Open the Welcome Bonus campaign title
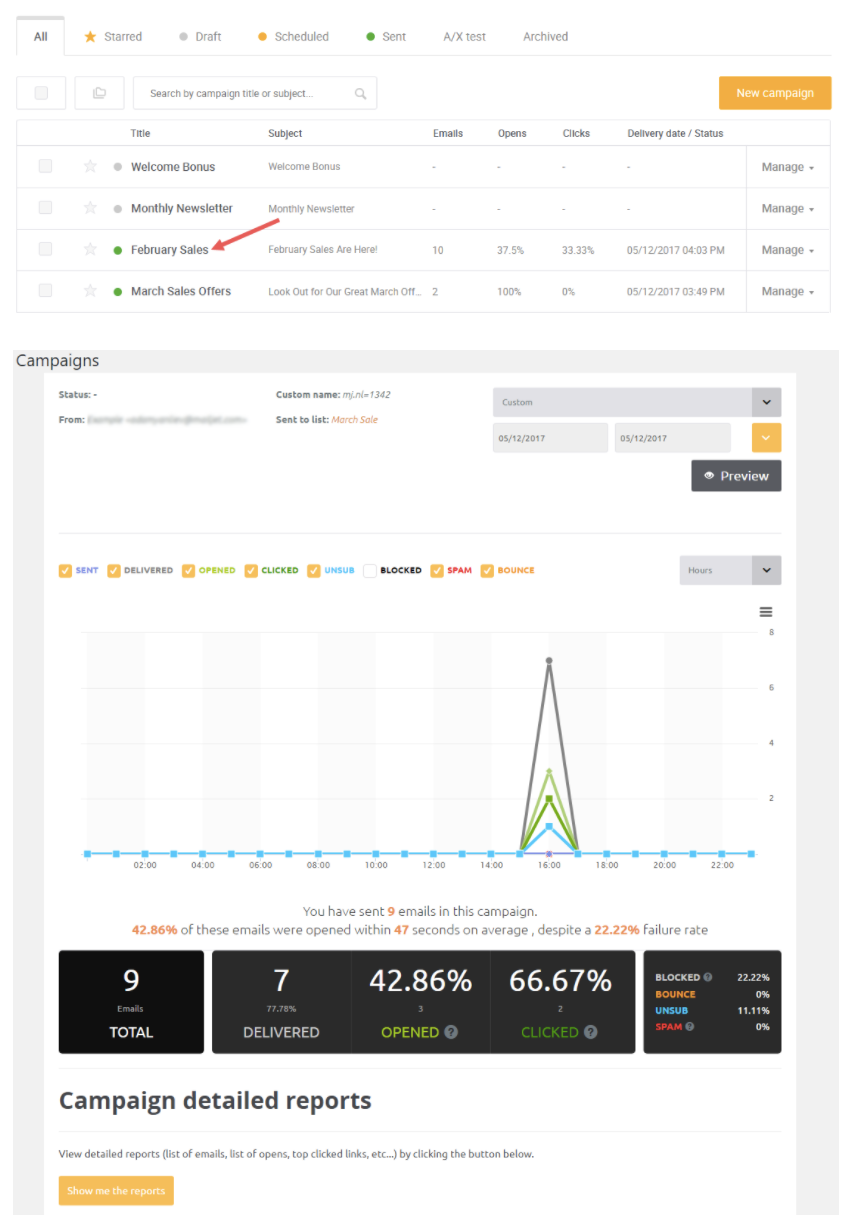The width and height of the screenshot is (850, 1216). coord(173,167)
